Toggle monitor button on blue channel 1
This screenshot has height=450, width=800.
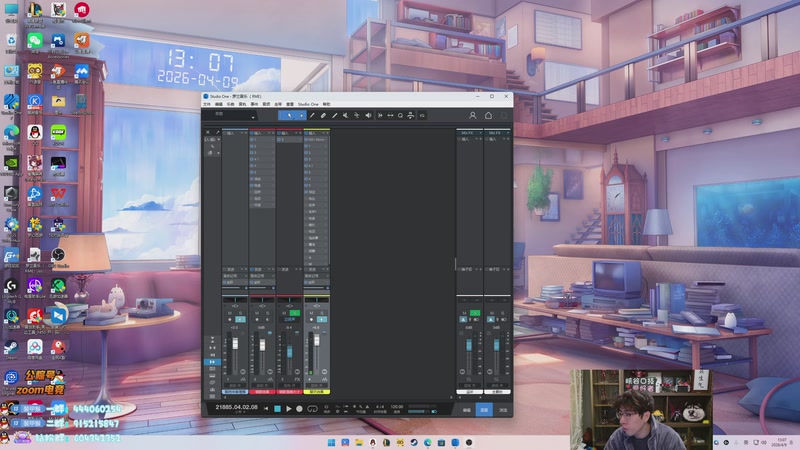240,319
